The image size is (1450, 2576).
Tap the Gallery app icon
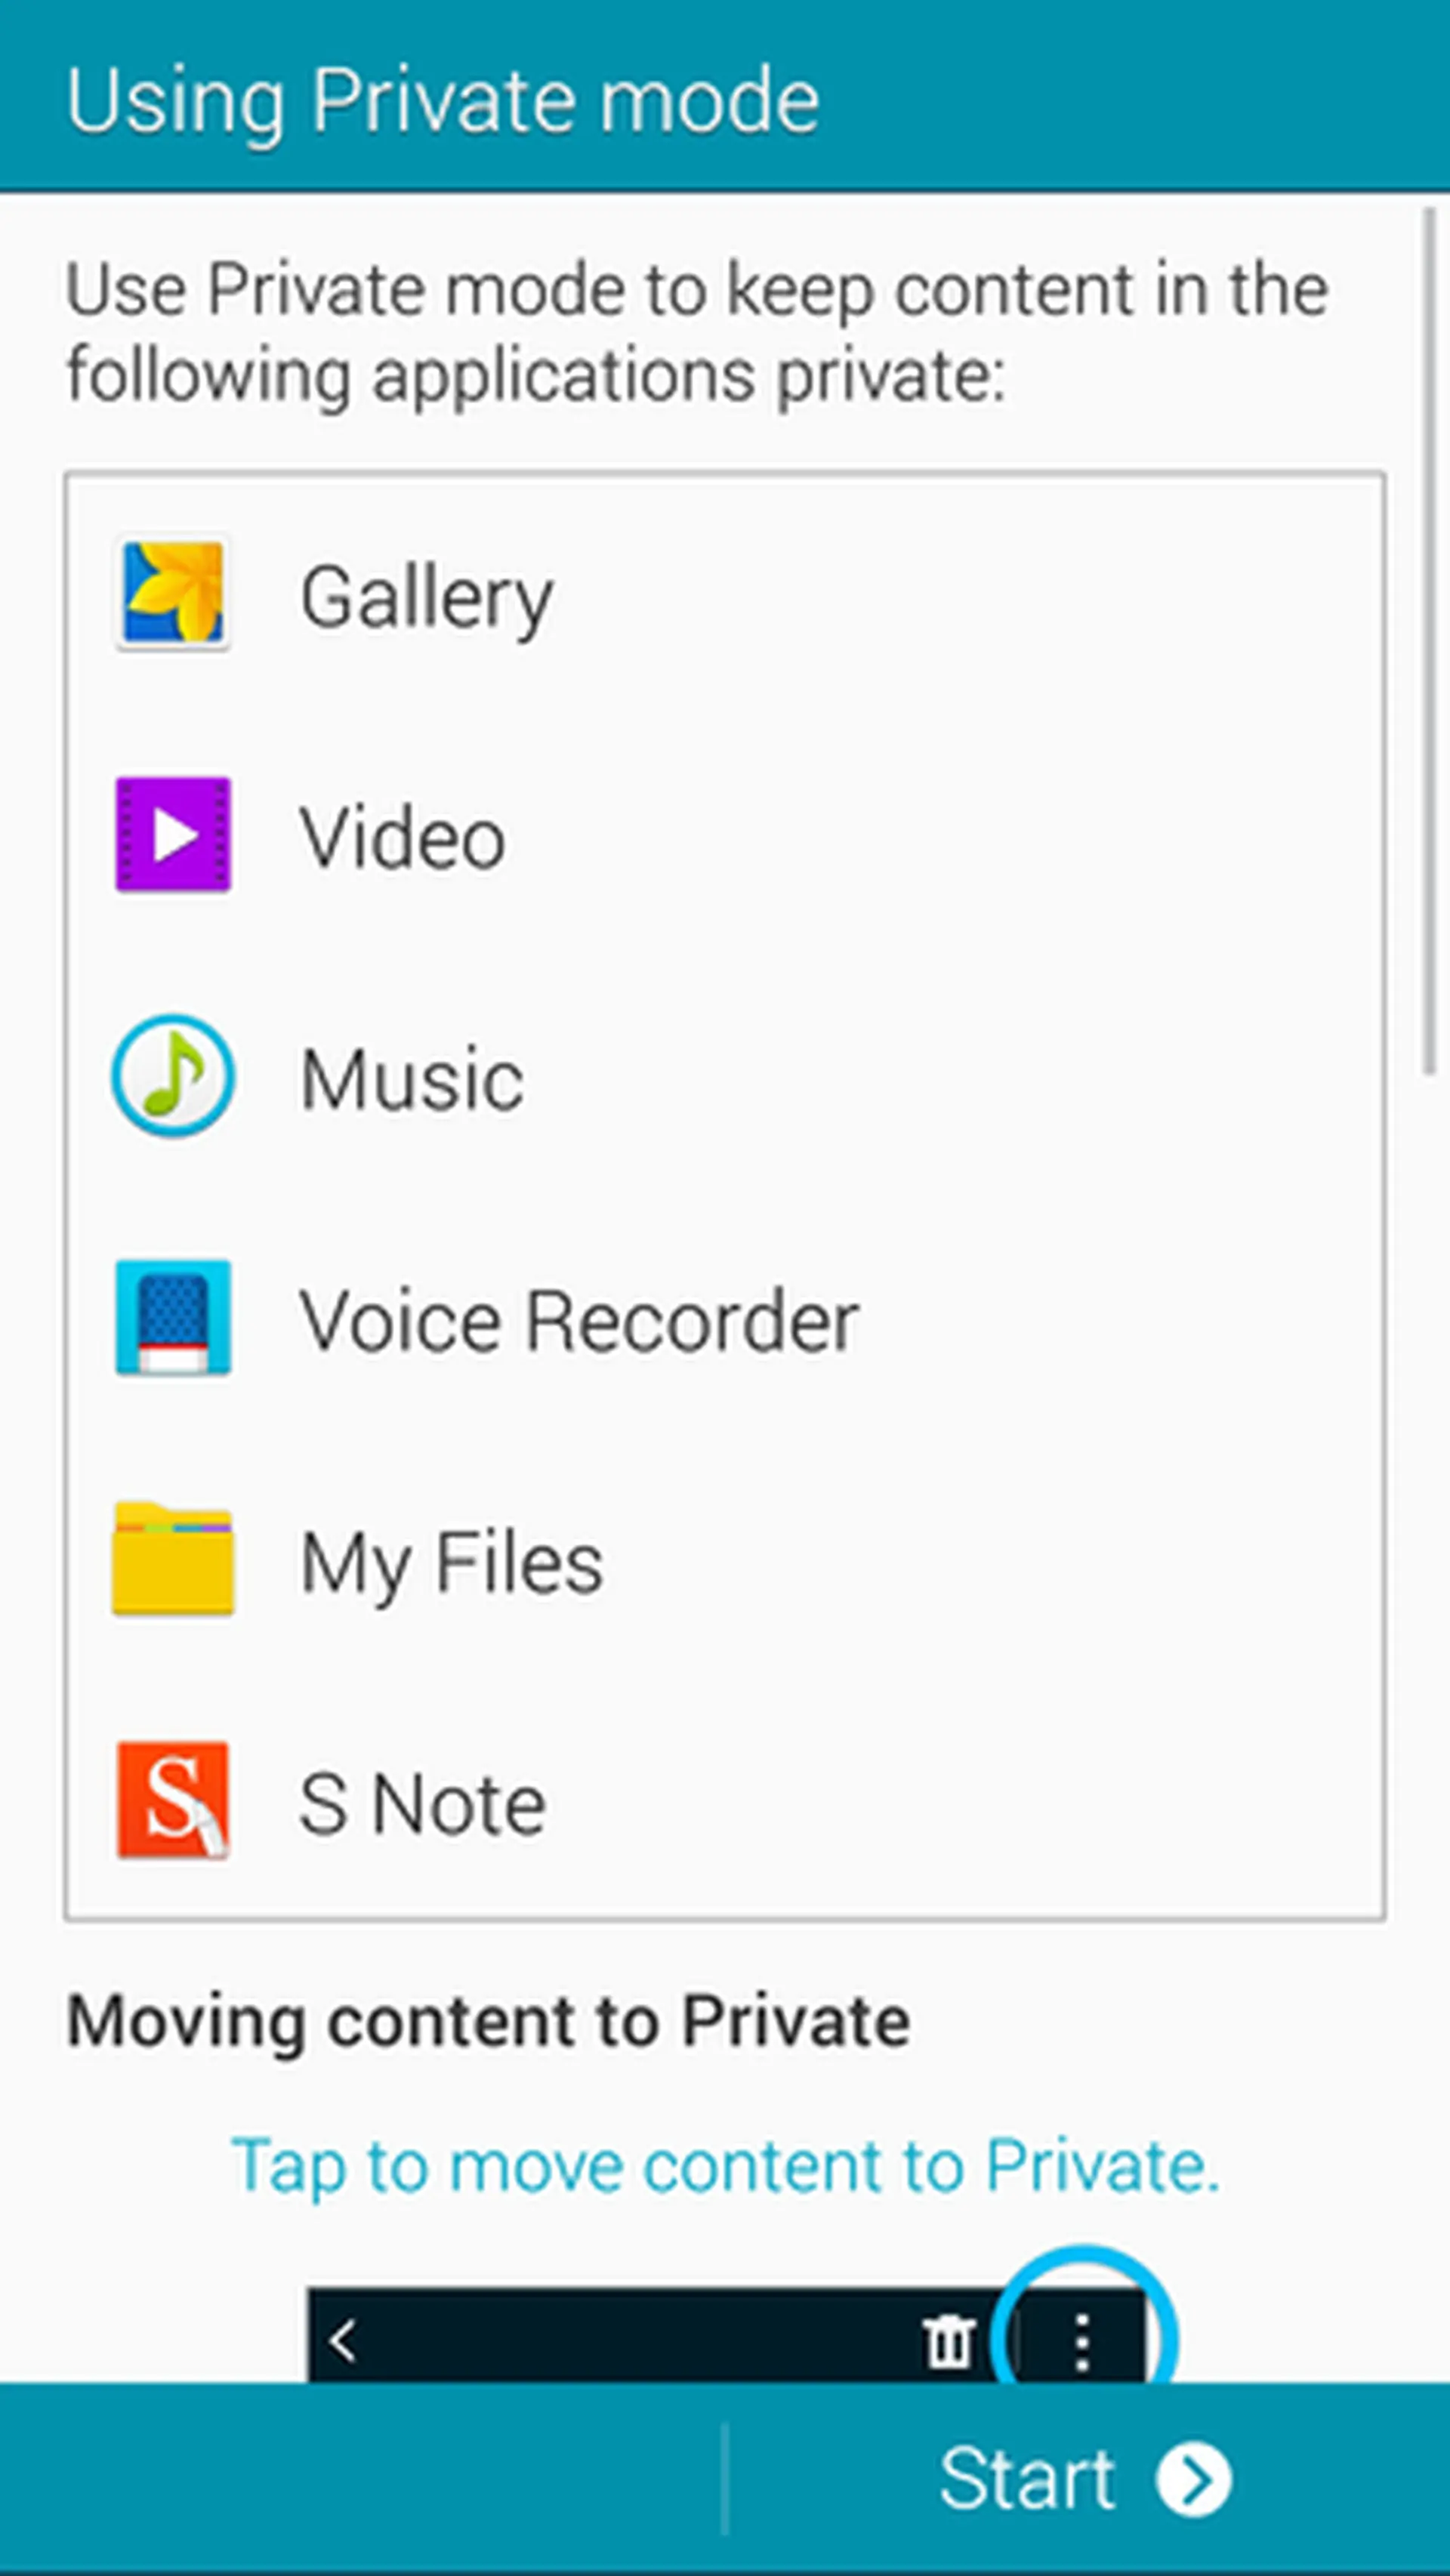(x=172, y=594)
